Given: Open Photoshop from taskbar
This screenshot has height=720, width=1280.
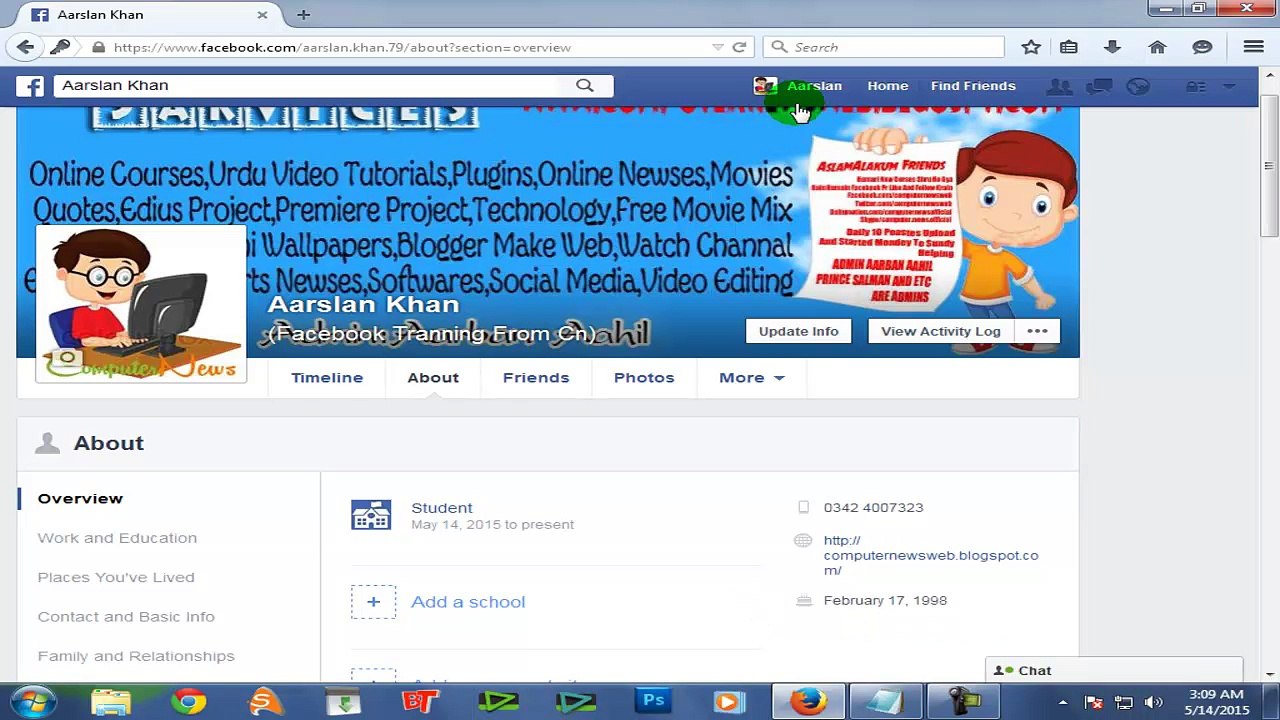Looking at the screenshot, I should [x=653, y=702].
